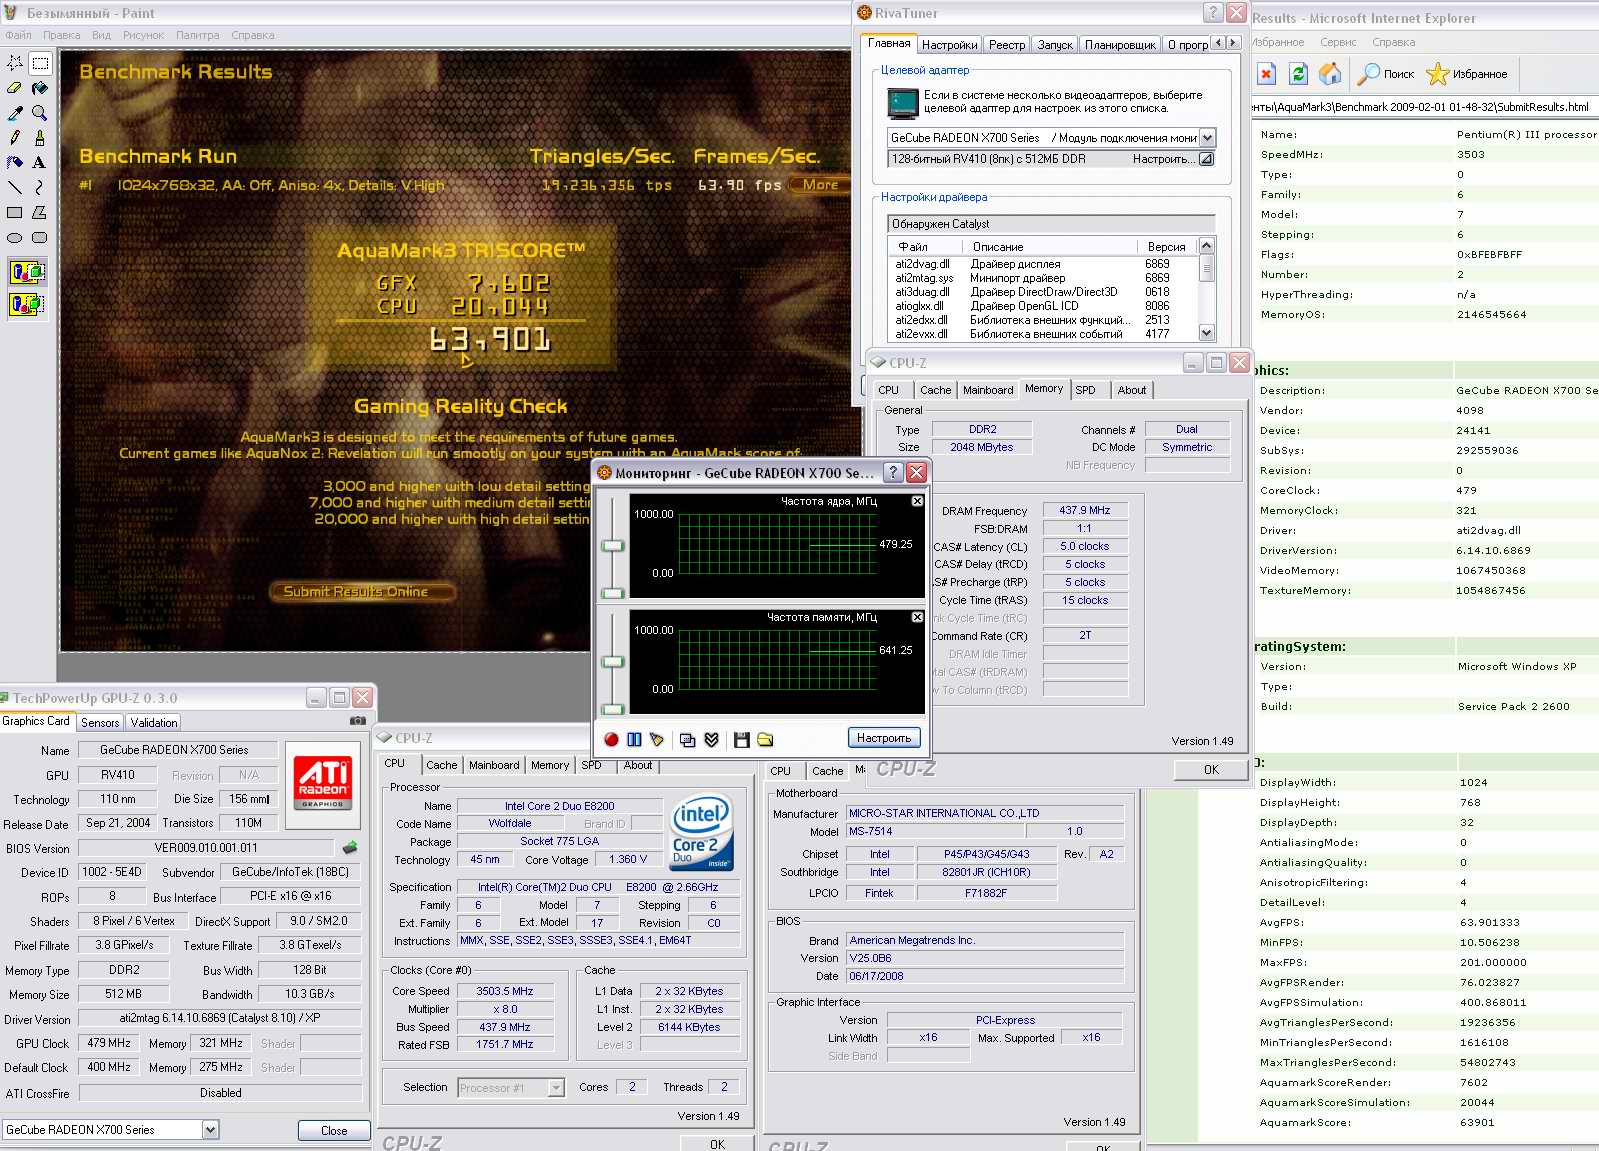
Task: Click the left tab-scroll arrow in RivaTuner
Action: click(x=1218, y=43)
